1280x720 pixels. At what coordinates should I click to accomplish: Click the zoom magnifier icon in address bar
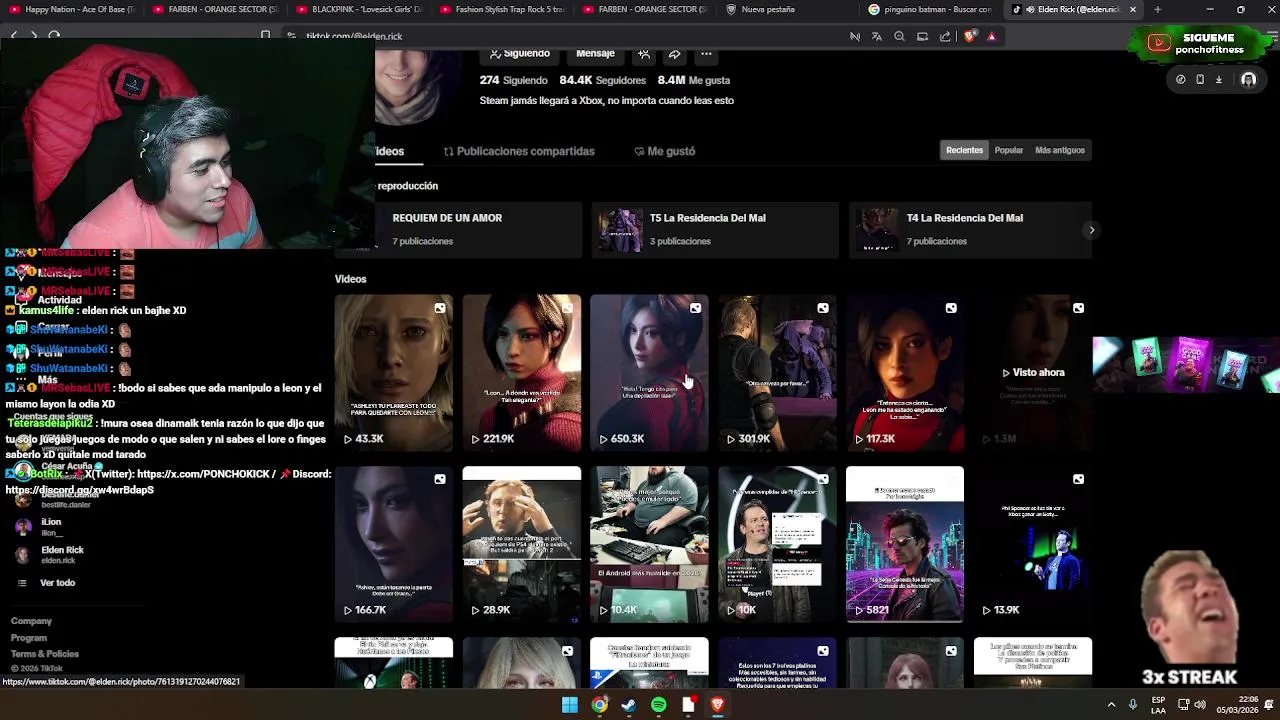pyautogui.click(x=899, y=36)
